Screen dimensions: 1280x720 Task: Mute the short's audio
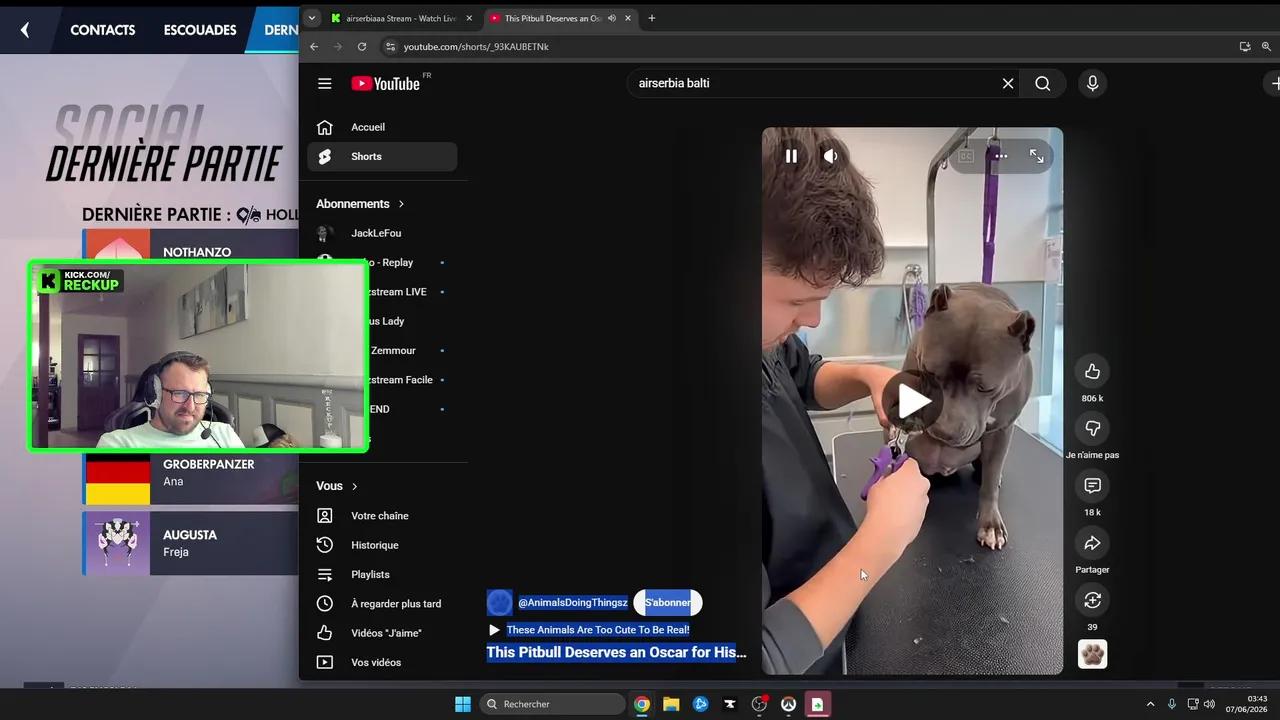pos(831,156)
